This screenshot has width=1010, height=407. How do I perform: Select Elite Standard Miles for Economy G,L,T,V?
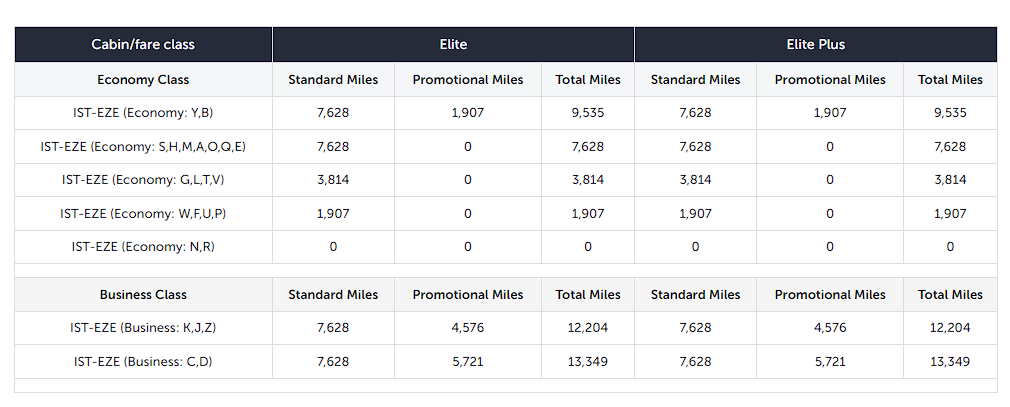coord(333,180)
